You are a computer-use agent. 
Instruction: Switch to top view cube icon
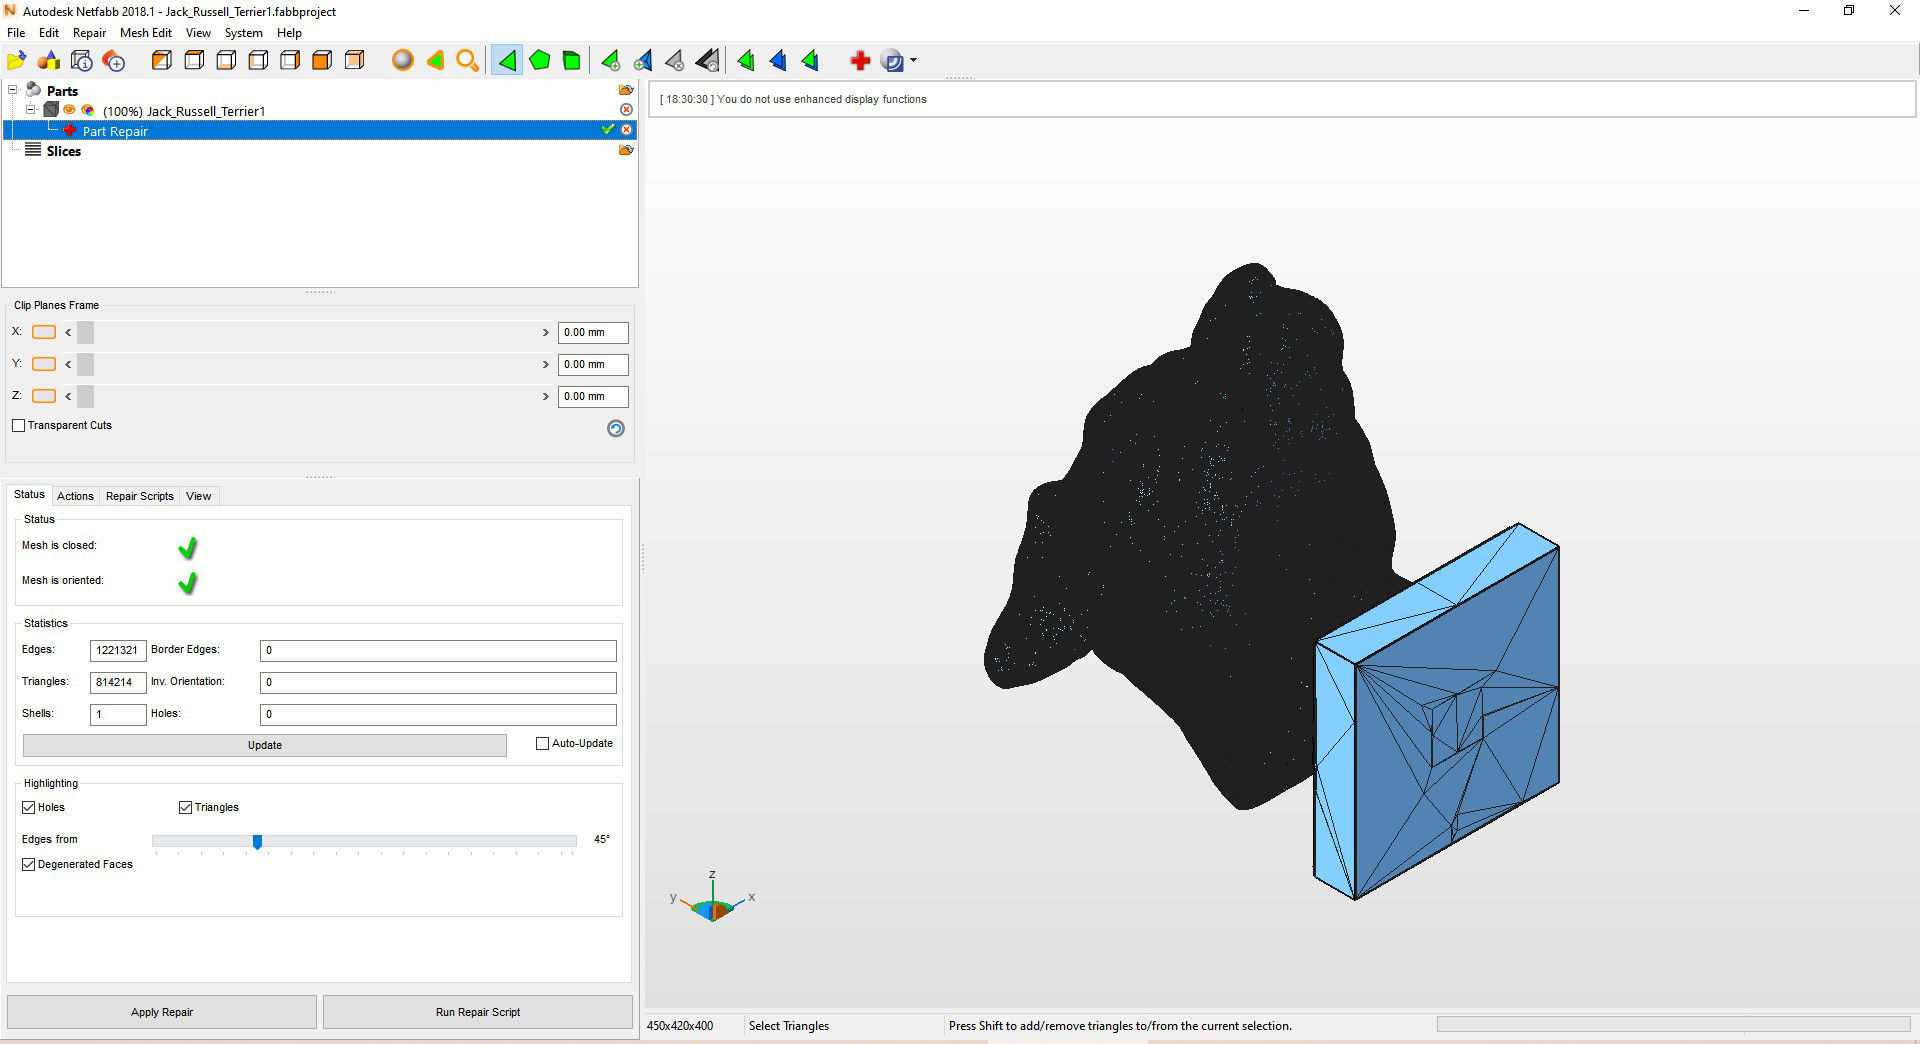click(x=194, y=61)
